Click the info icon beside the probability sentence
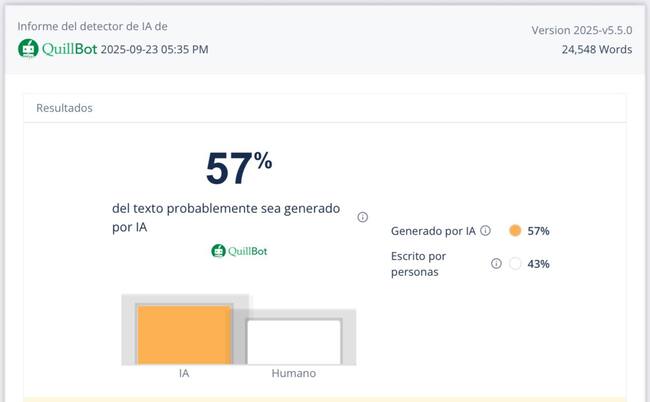The image size is (650, 402). point(362,217)
